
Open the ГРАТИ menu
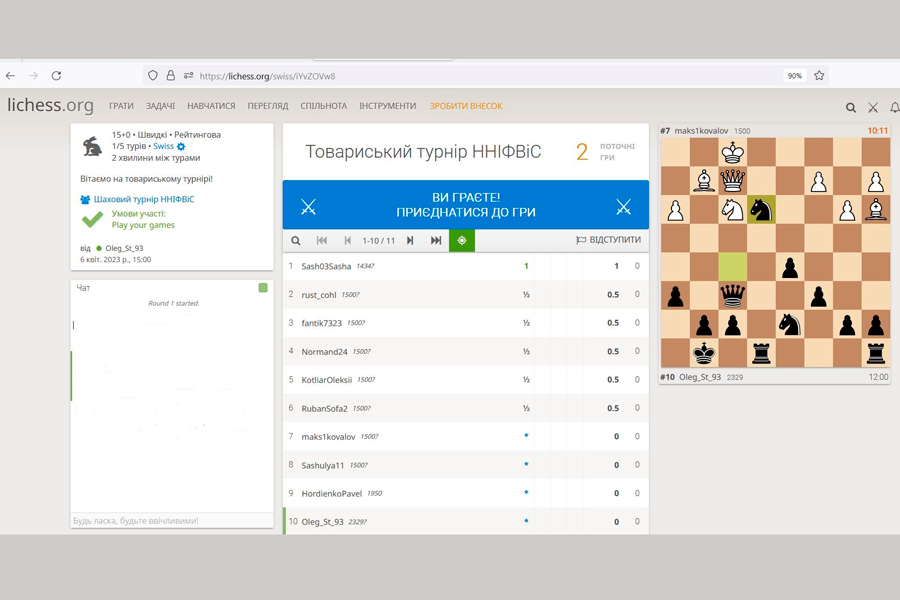pos(121,106)
